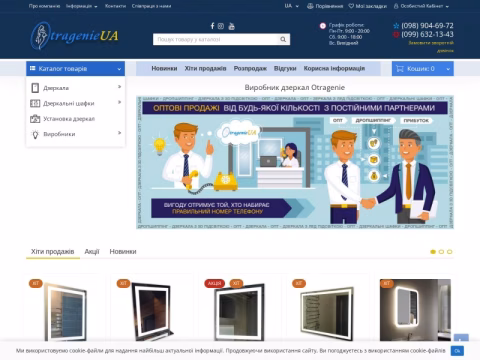Image resolution: width=480 pixels, height=360 pixels.
Task: Click the red Акція badge
Action: pos(214,283)
